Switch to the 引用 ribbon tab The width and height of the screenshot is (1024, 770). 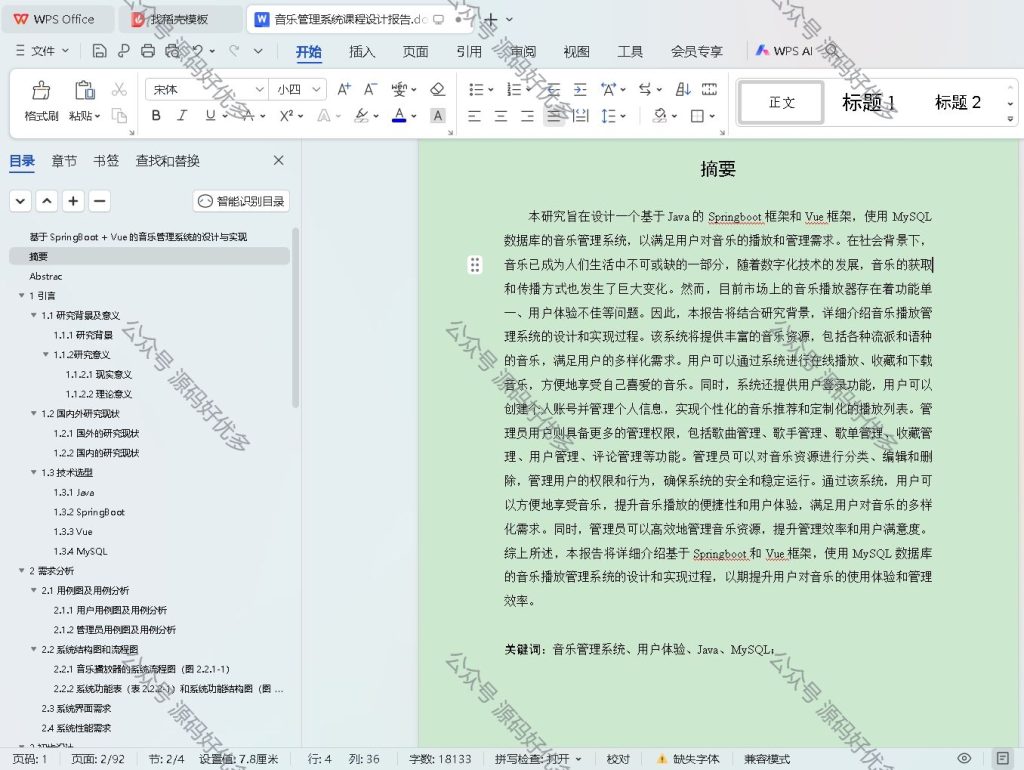(x=469, y=52)
